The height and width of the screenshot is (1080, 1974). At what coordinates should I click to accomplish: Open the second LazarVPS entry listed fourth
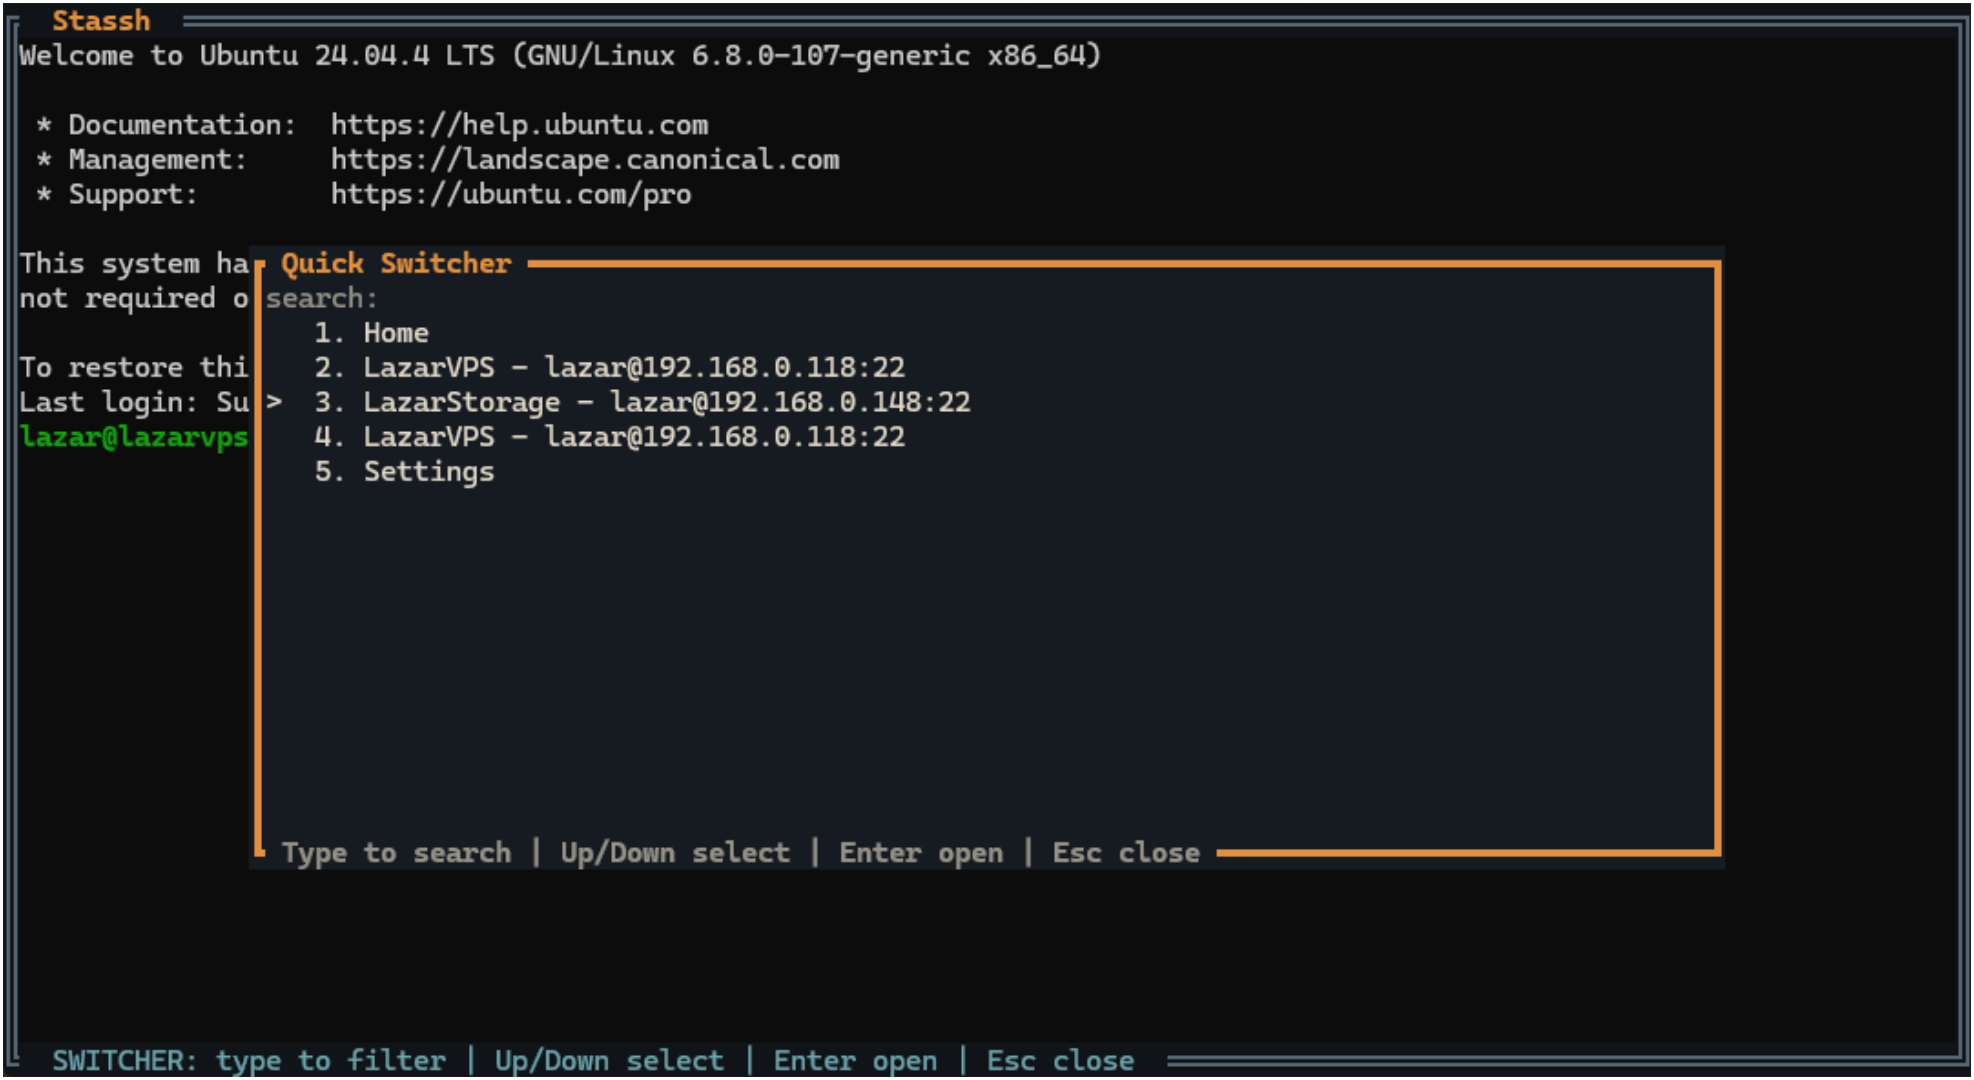point(634,436)
